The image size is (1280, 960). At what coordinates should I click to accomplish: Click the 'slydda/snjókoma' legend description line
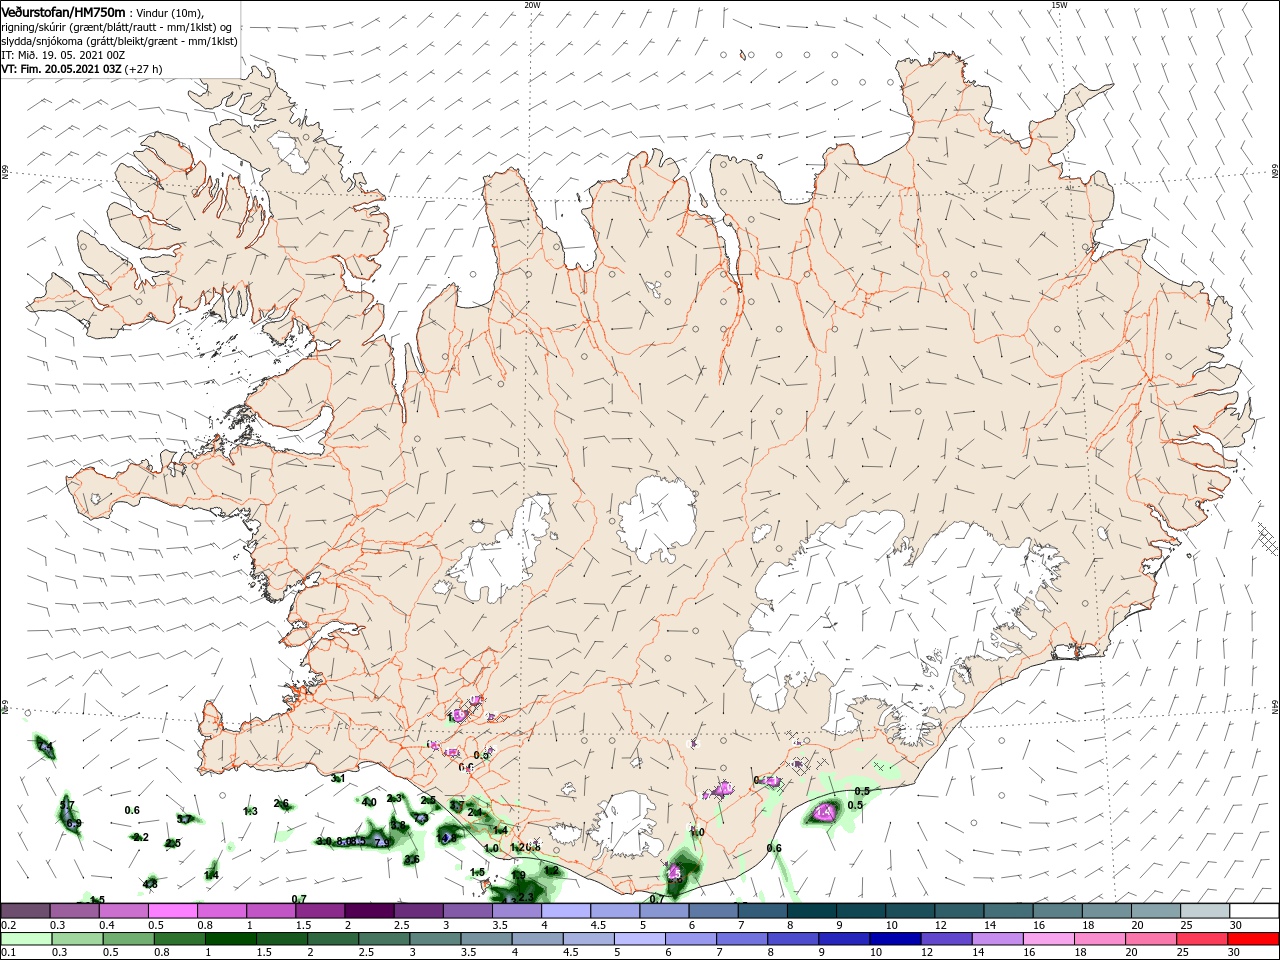coord(119,41)
